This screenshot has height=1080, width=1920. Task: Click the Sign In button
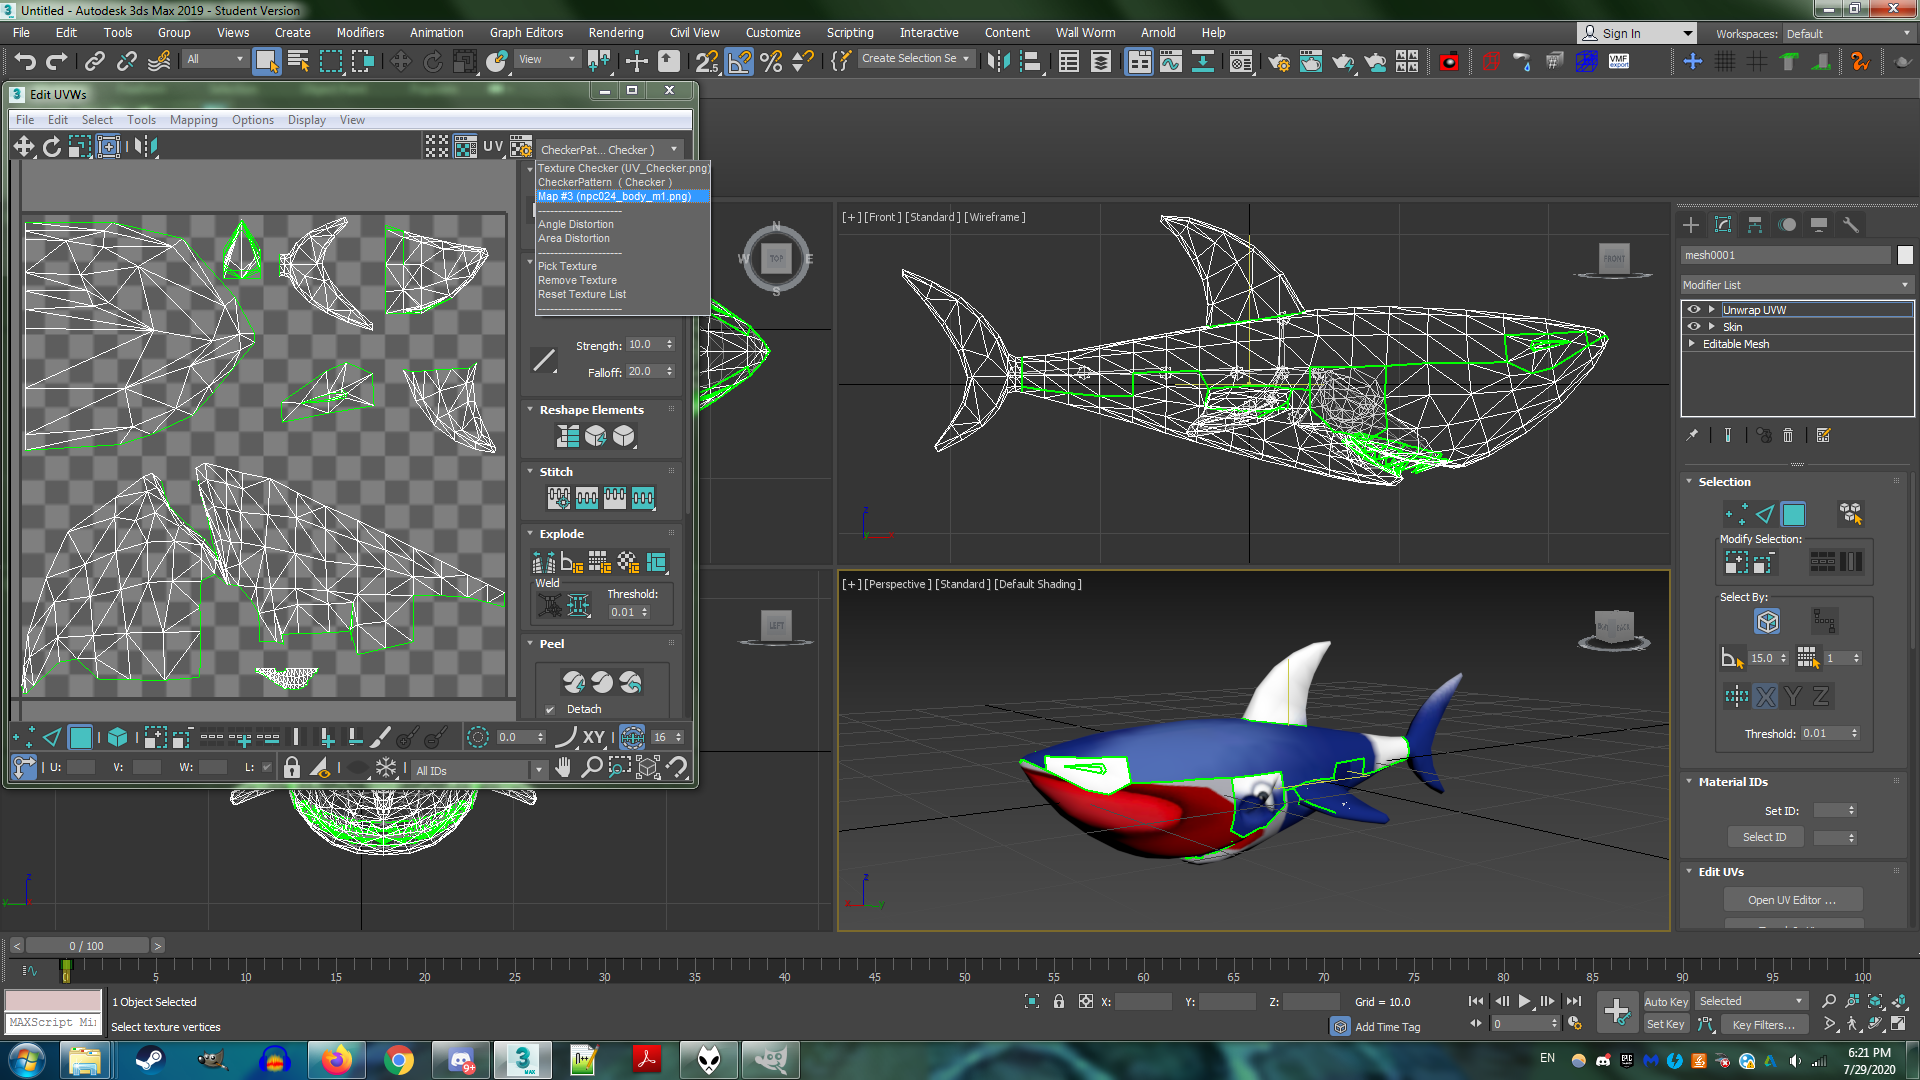(1636, 34)
